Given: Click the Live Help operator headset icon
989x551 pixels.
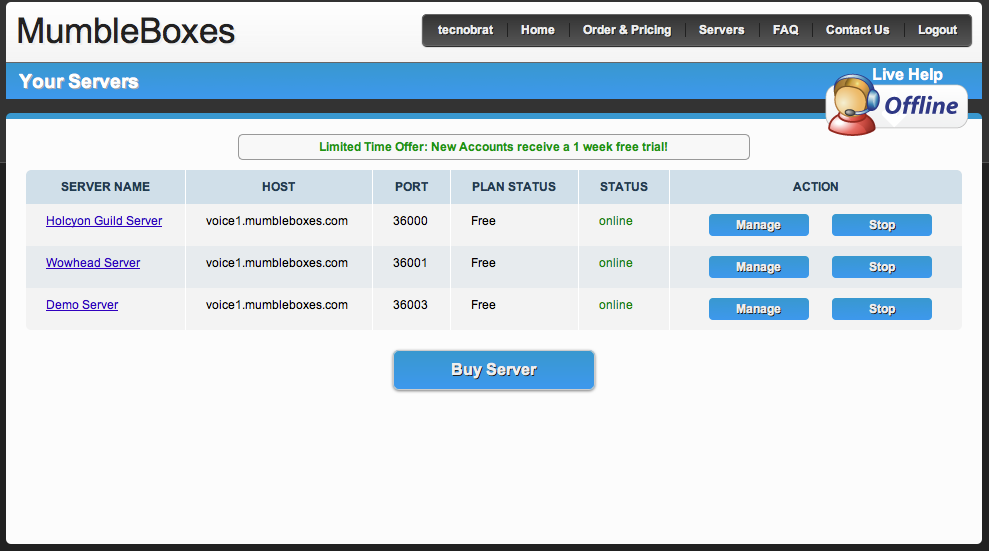Looking at the screenshot, I should pos(853,105).
